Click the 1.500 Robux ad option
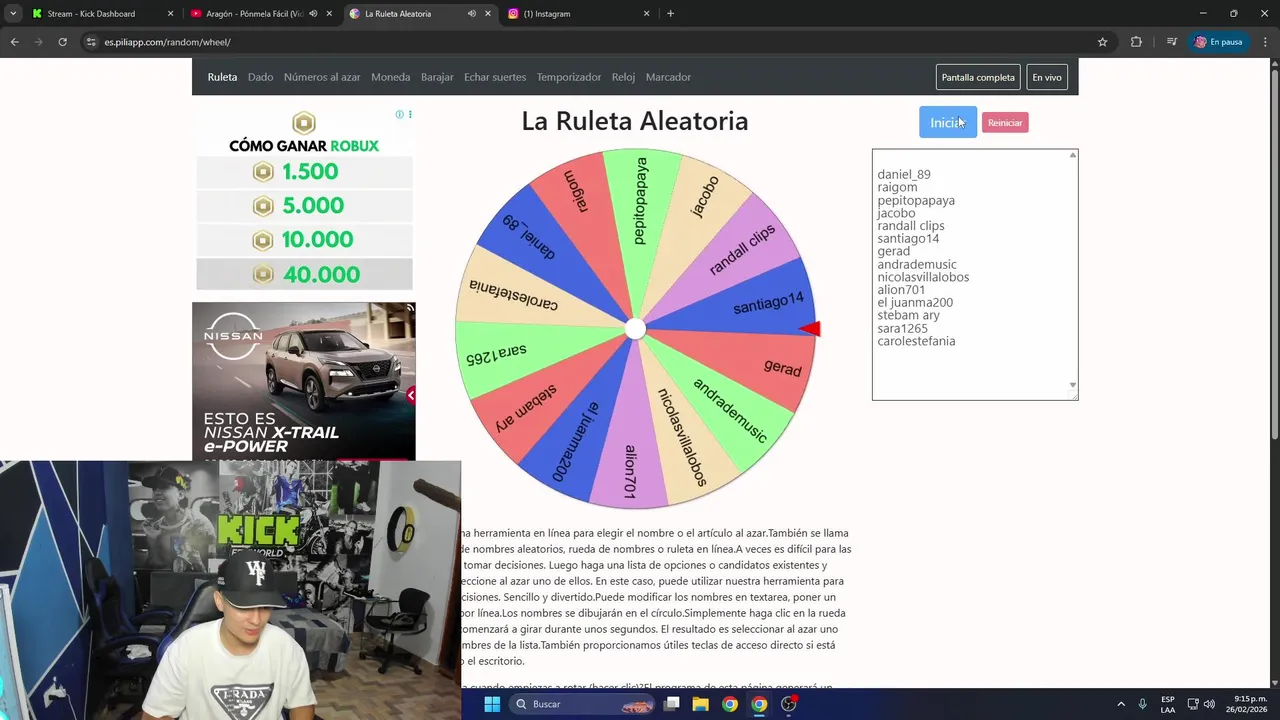 pyautogui.click(x=304, y=171)
